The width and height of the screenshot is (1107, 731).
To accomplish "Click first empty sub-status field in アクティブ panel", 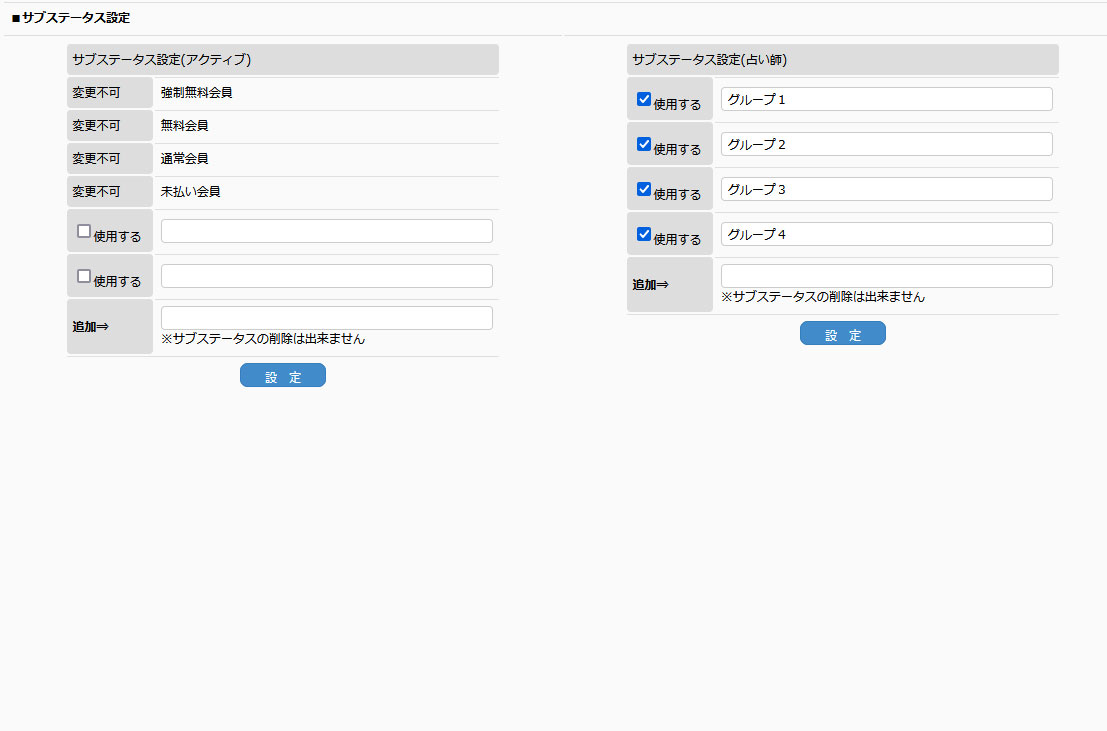I will coord(326,231).
